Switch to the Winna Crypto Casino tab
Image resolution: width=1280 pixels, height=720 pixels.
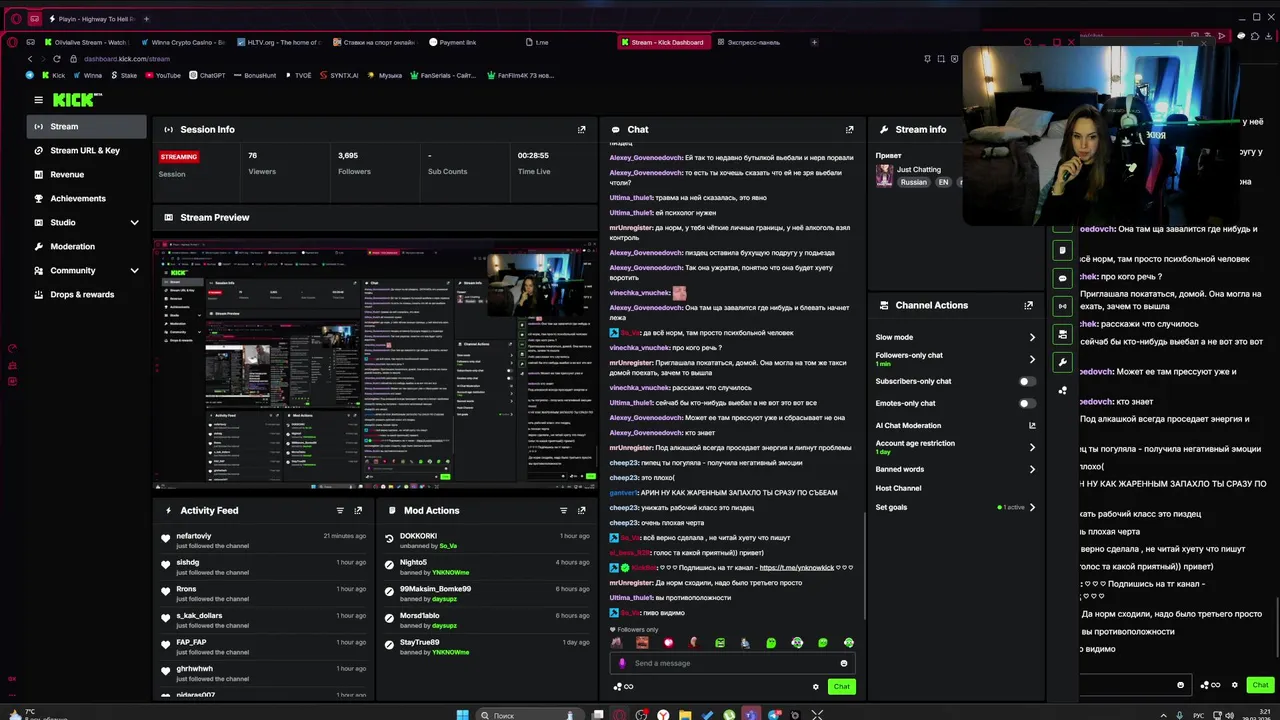click(182, 42)
